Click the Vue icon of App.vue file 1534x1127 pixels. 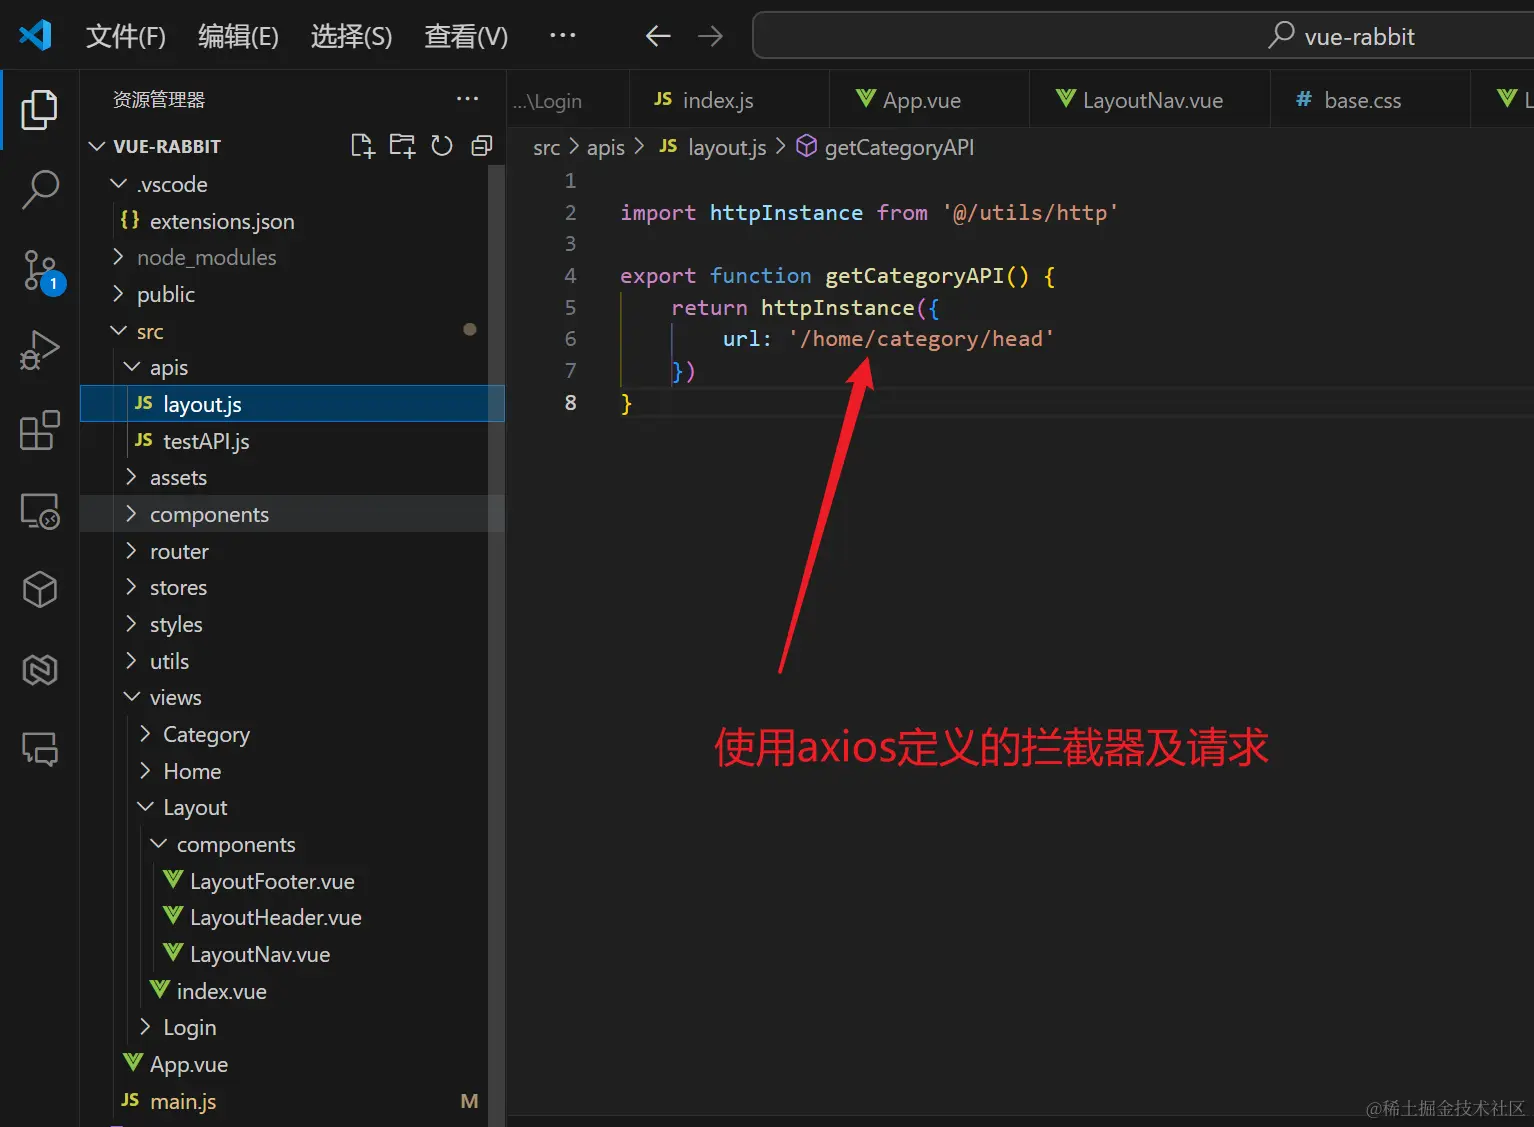click(133, 1063)
